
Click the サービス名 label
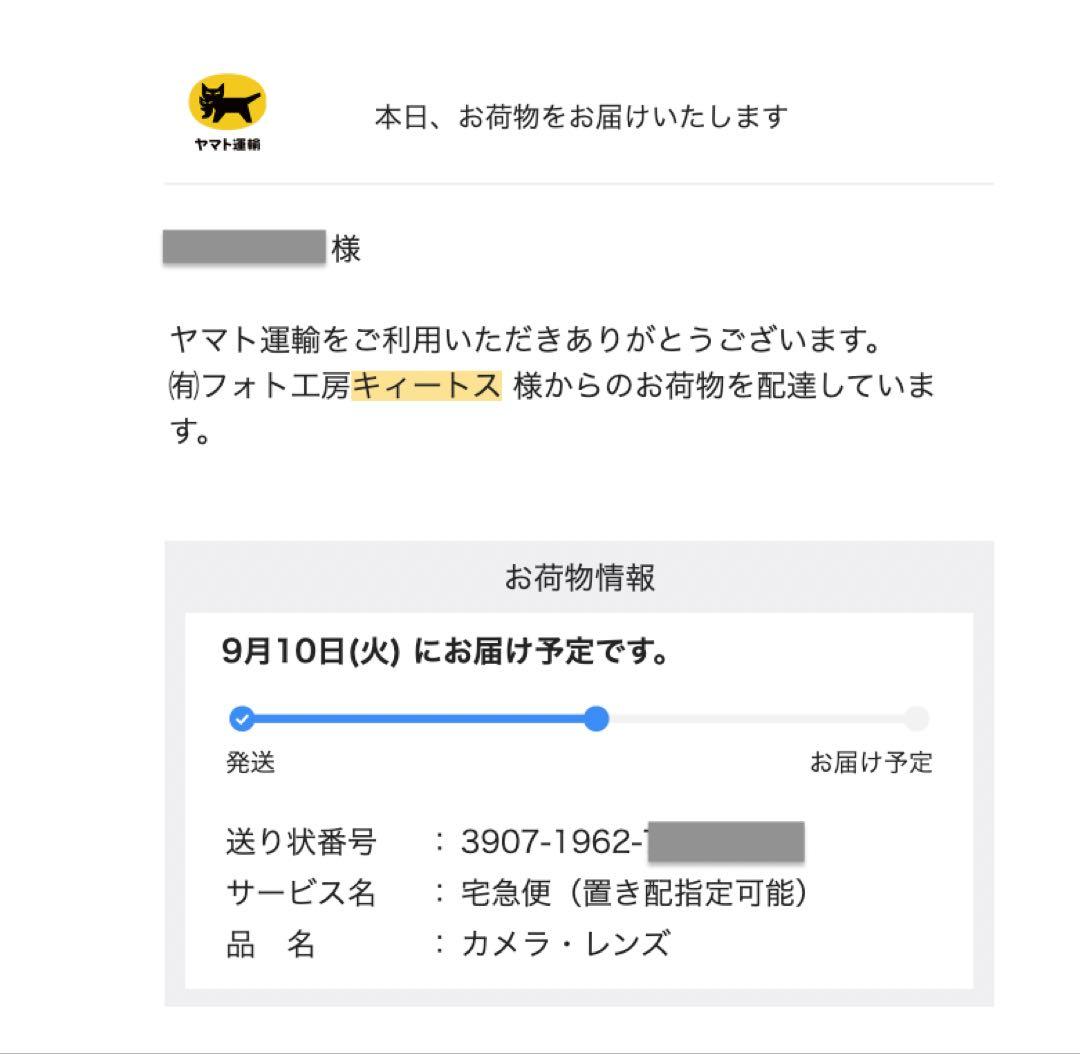pyautogui.click(x=301, y=893)
